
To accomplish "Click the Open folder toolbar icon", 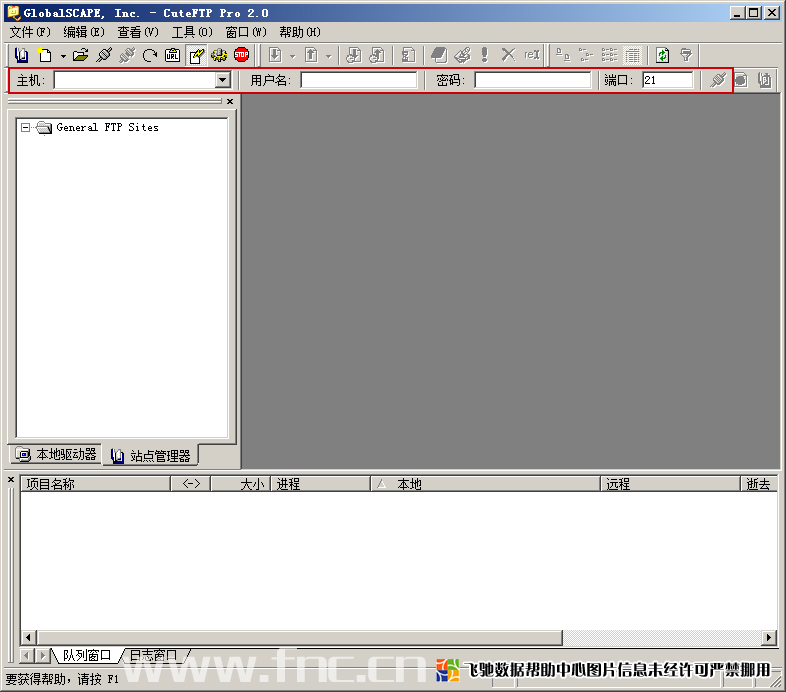I will (x=80, y=55).
